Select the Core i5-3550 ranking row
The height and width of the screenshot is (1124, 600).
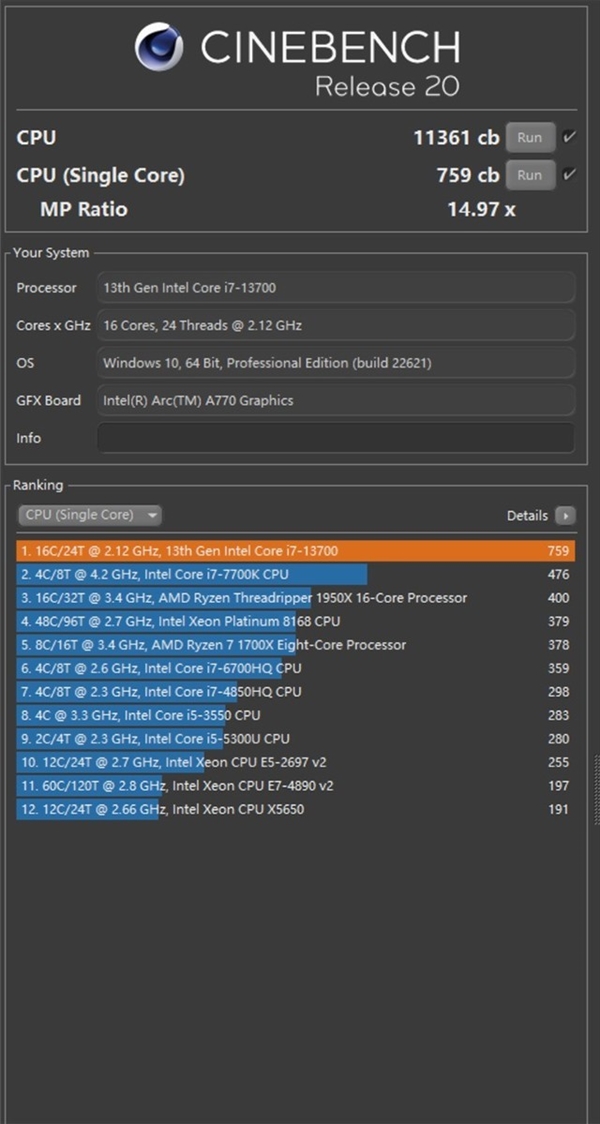[x=295, y=715]
